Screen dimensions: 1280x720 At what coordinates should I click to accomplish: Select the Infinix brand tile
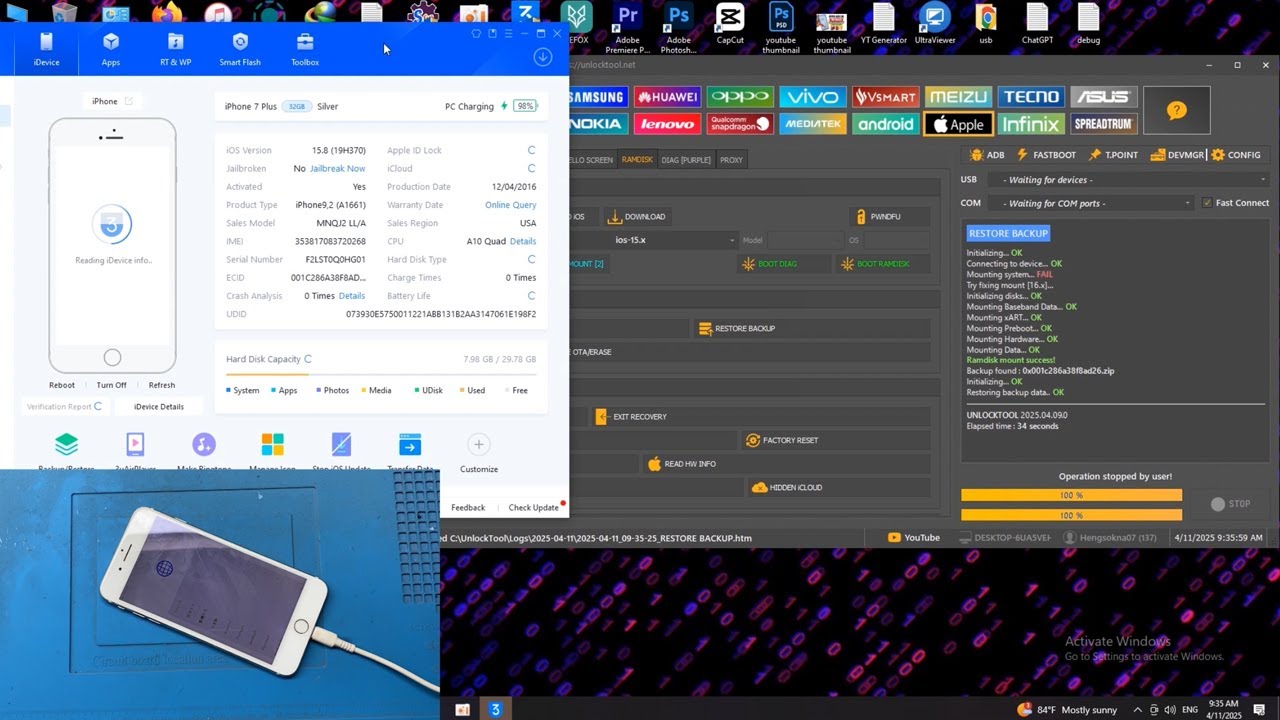click(x=1030, y=124)
